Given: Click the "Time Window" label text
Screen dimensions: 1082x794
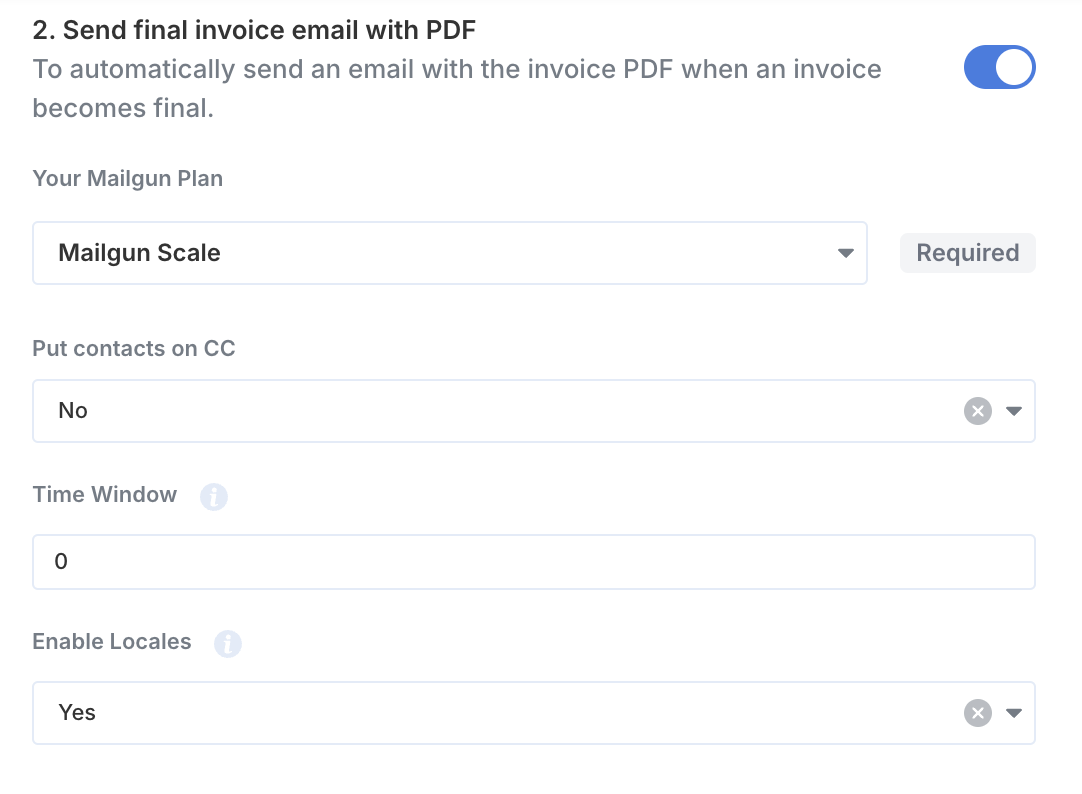Looking at the screenshot, I should pyautogui.click(x=105, y=495).
